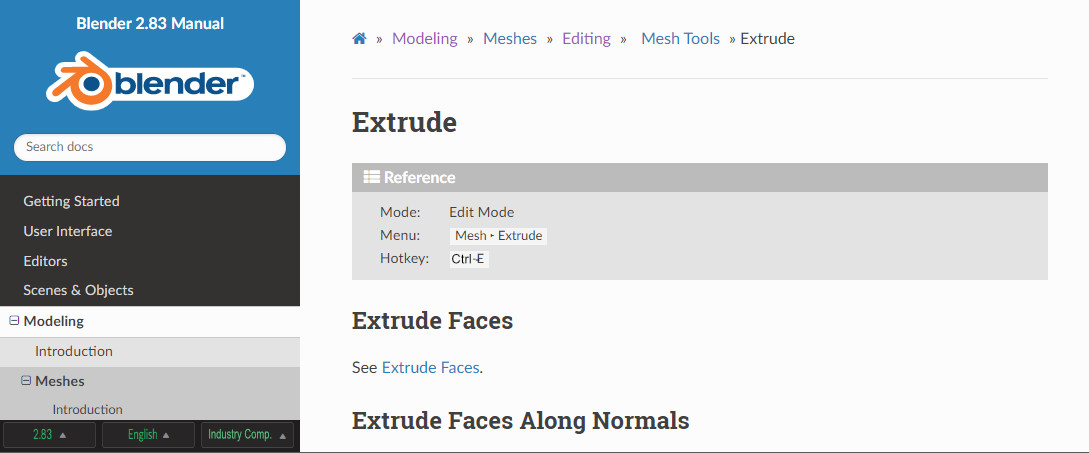Go to Modeling breadcrumb link
The image size is (1089, 453).
pos(425,39)
